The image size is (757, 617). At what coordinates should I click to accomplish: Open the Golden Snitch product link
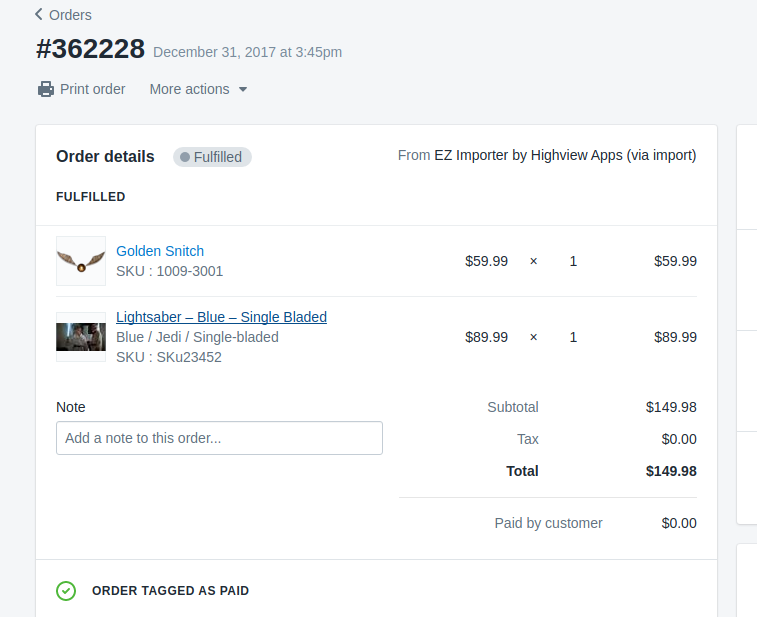[x=160, y=251]
